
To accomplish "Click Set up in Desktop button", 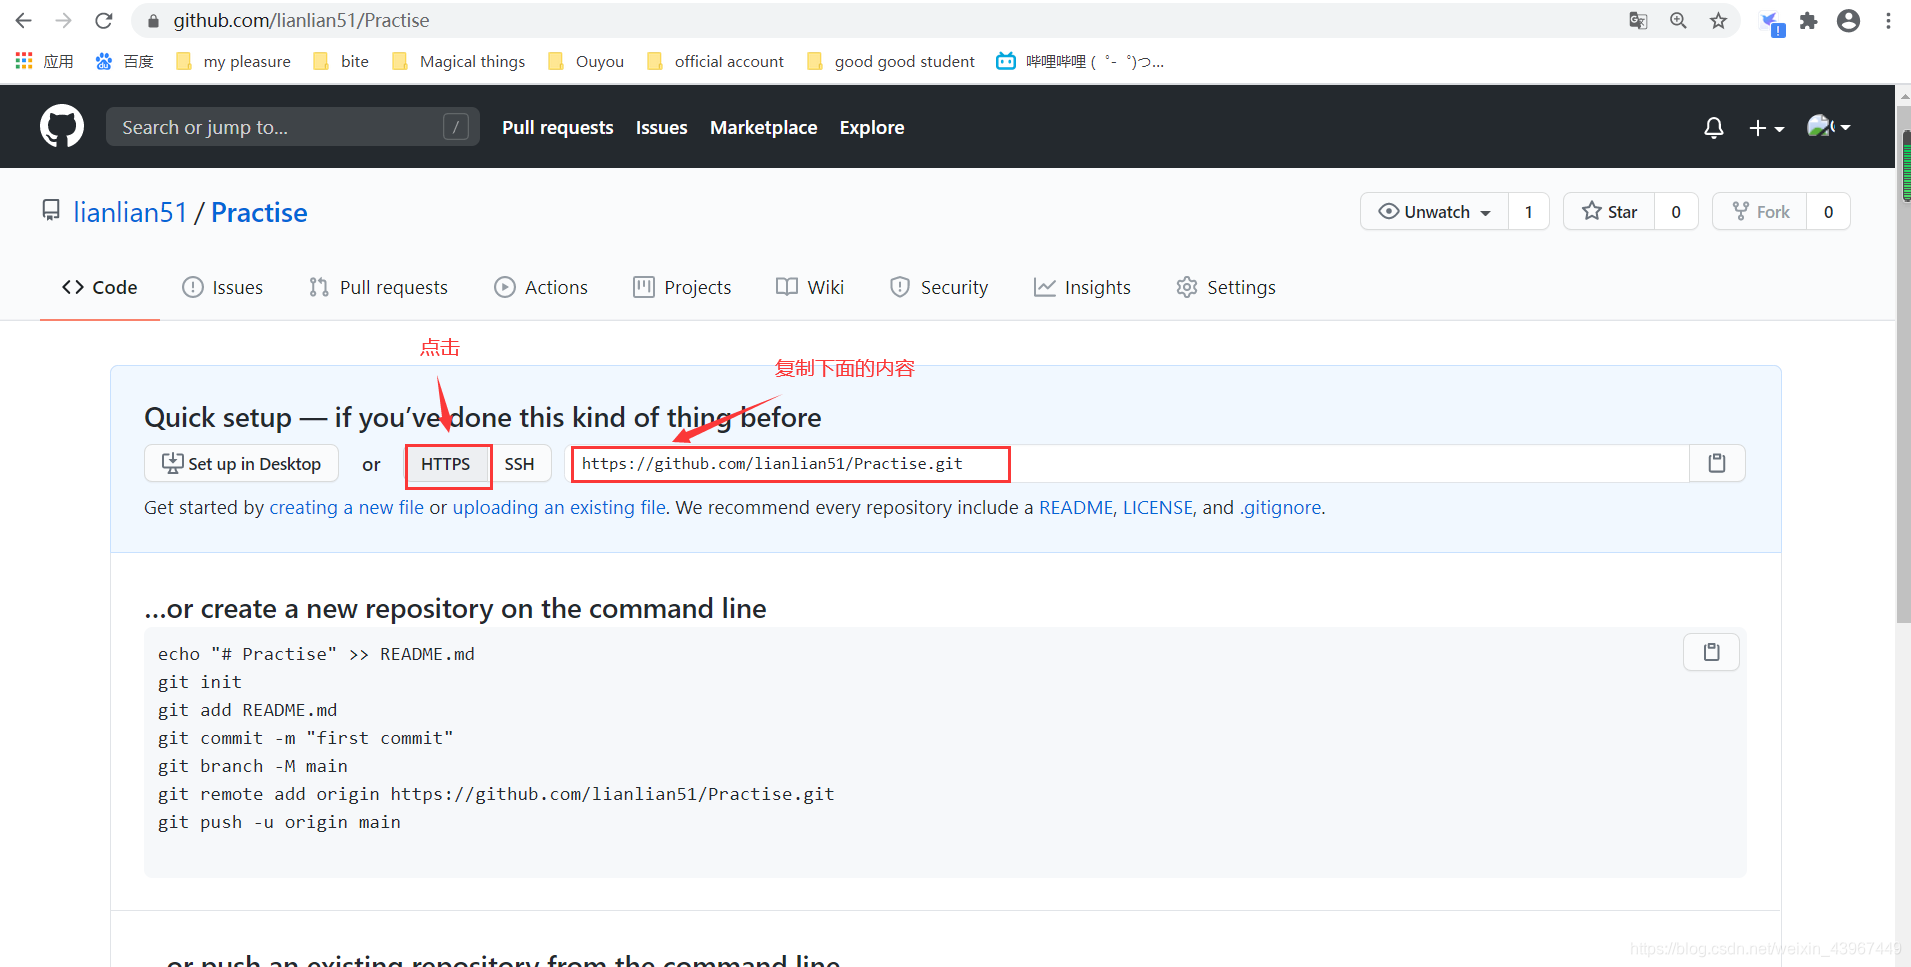I will [x=241, y=464].
